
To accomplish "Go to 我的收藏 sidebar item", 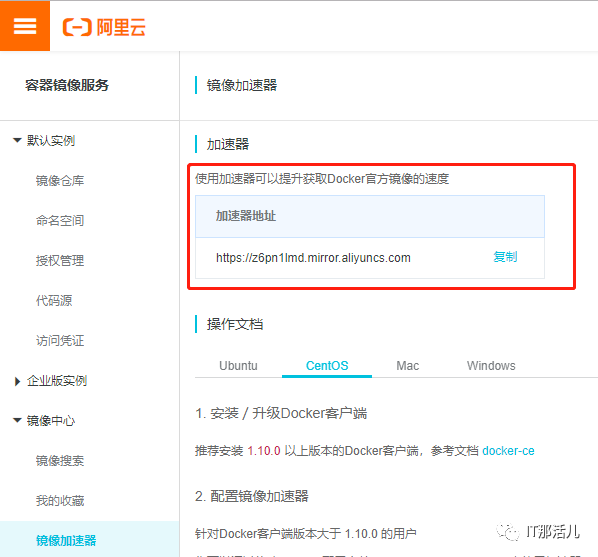I will pos(60,501).
